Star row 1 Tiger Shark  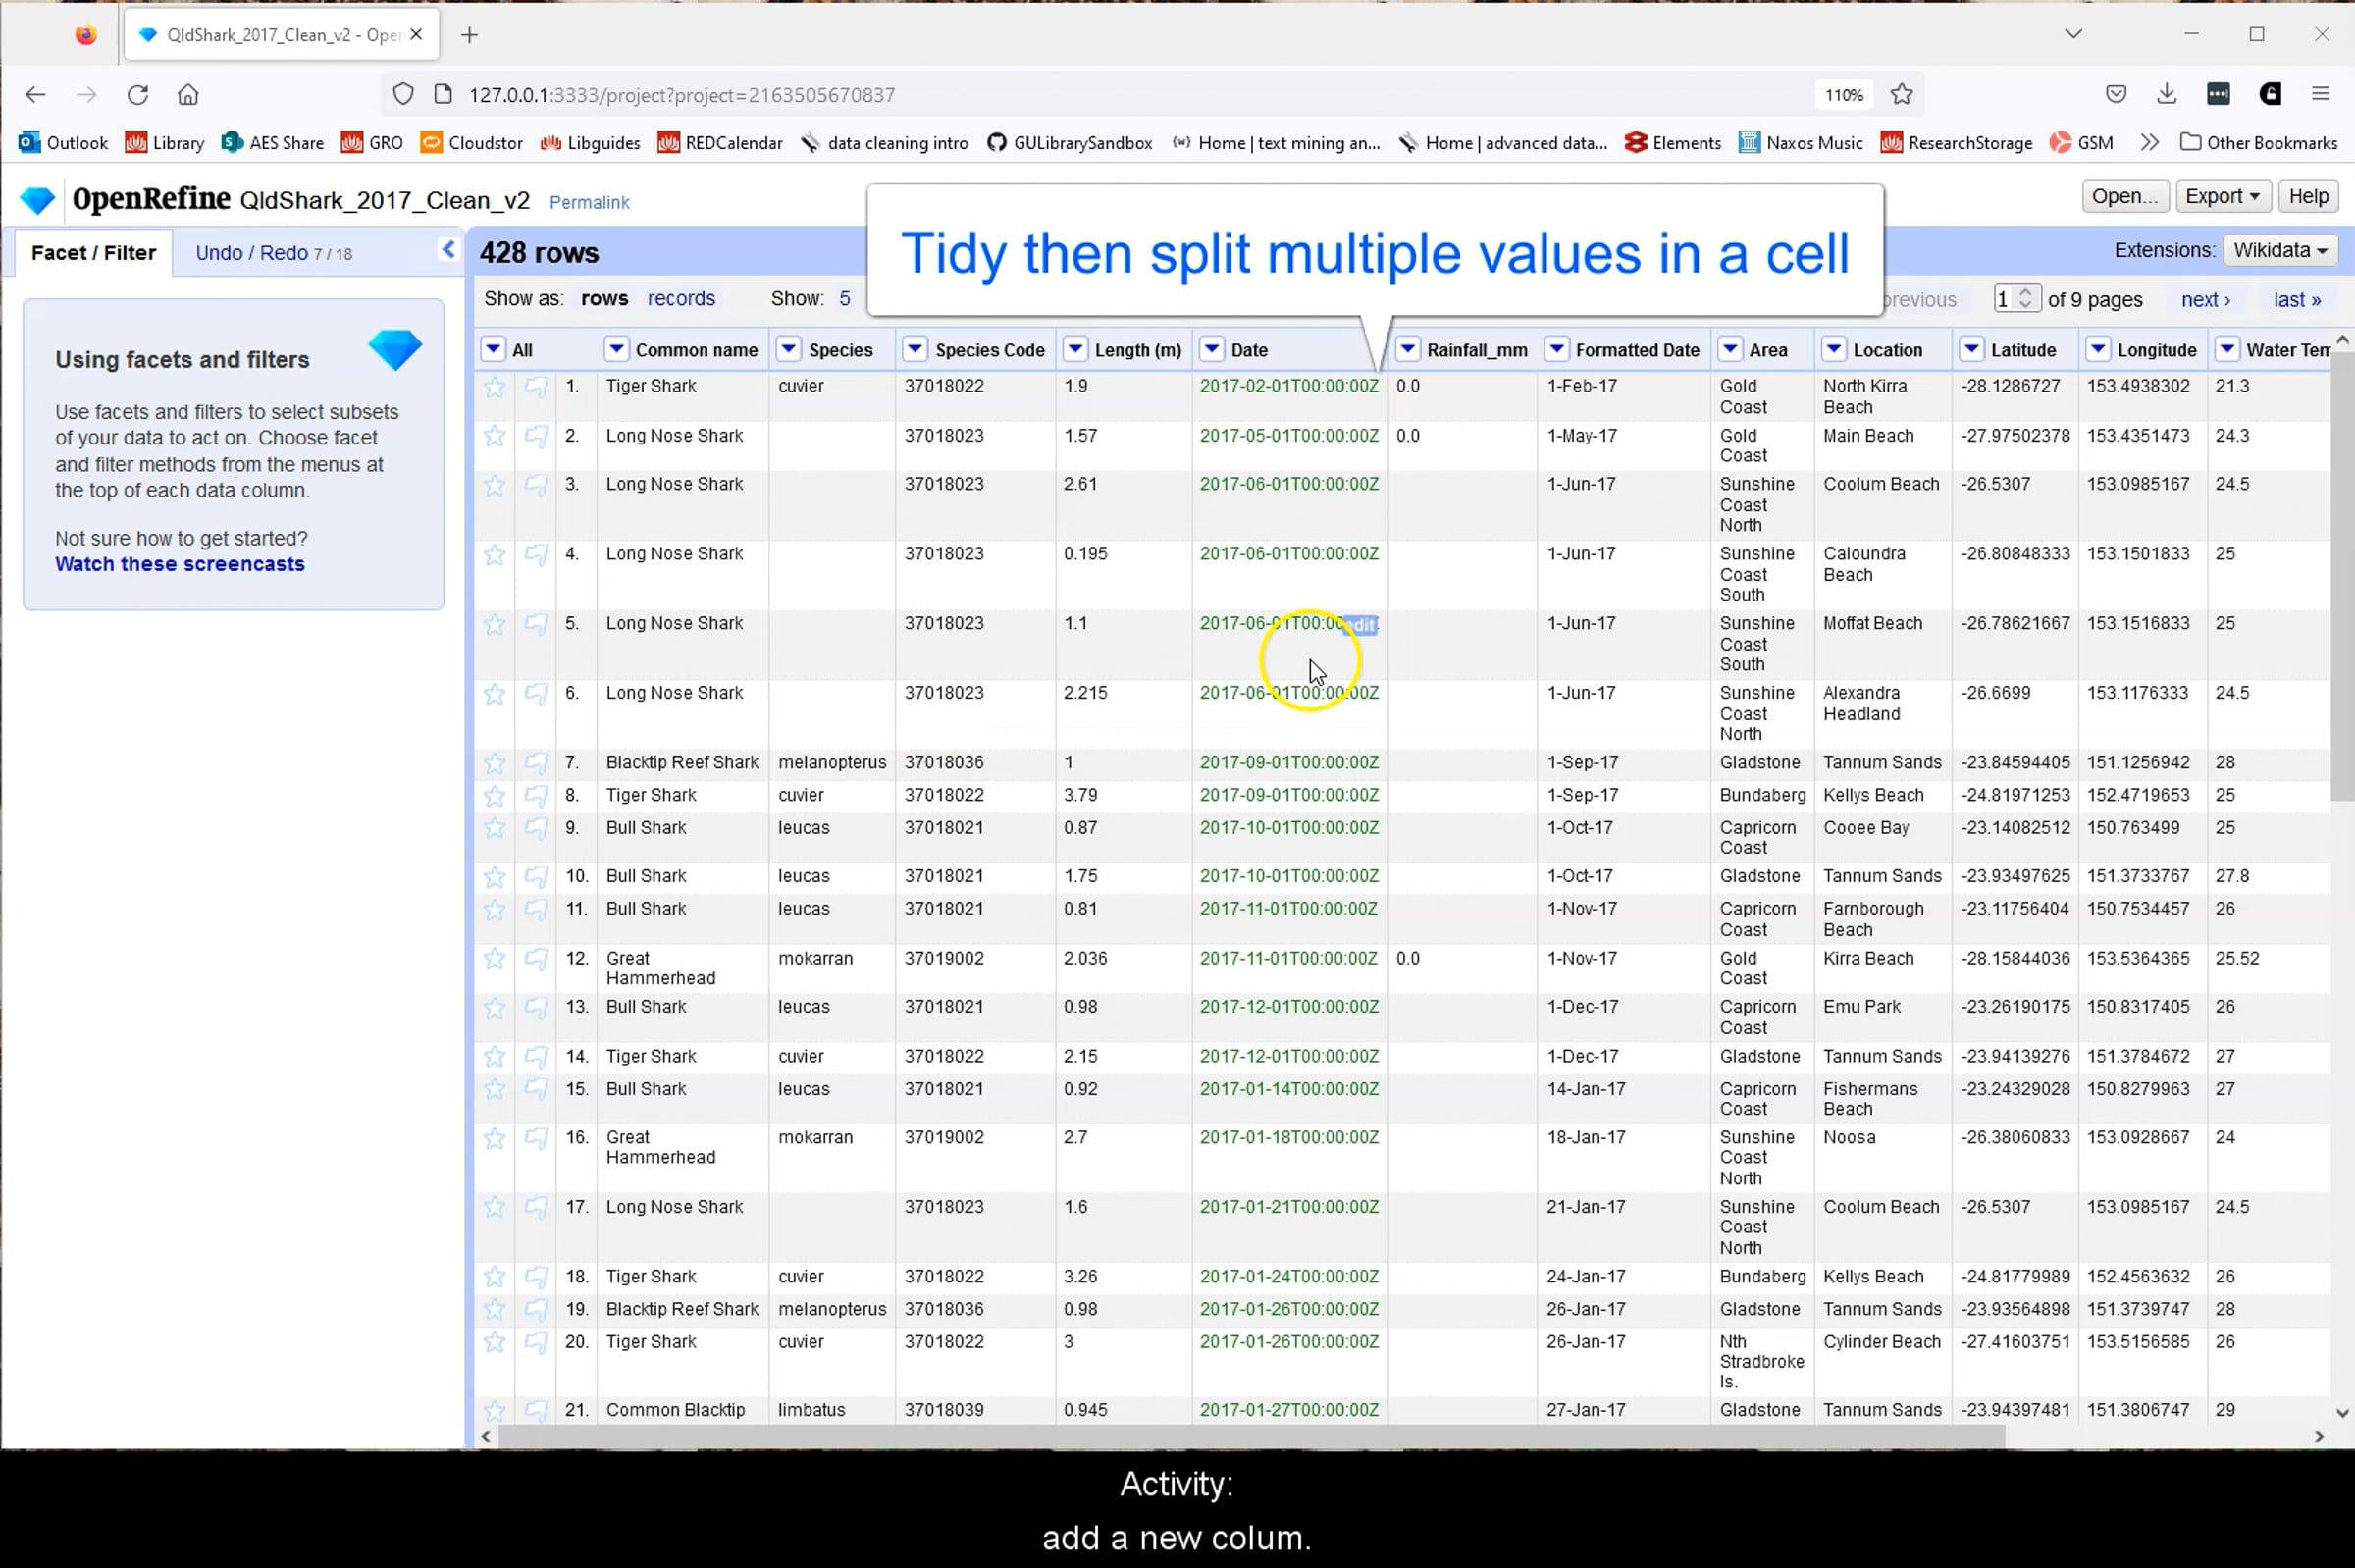pyautogui.click(x=494, y=387)
